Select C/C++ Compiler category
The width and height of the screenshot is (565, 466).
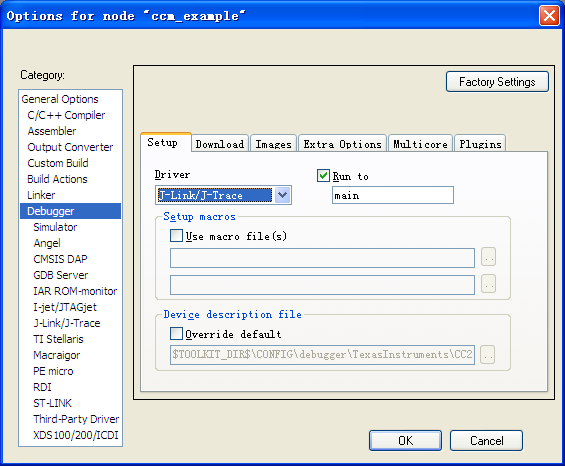point(66,115)
